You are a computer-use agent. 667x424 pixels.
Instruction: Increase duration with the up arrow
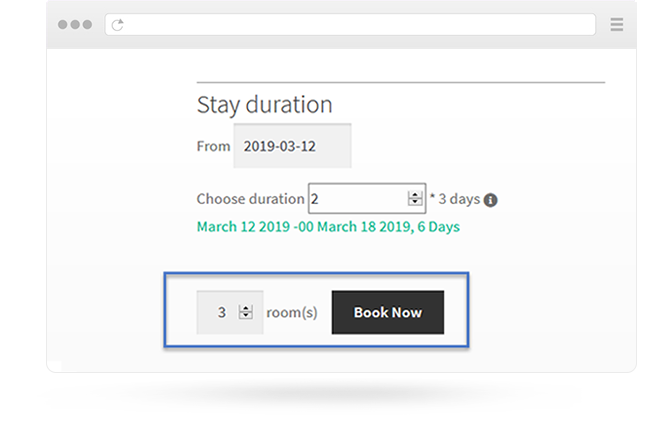pos(415,195)
